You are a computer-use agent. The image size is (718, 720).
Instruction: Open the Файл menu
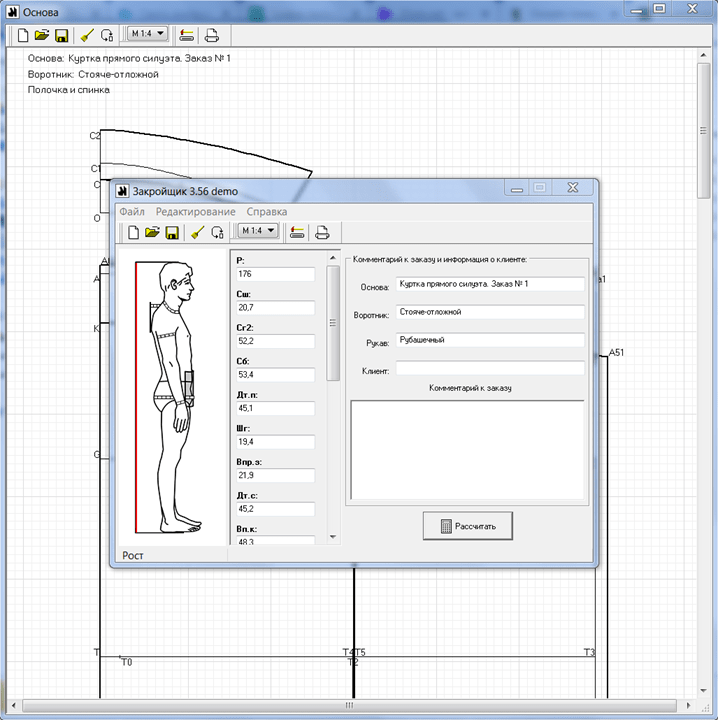point(132,212)
